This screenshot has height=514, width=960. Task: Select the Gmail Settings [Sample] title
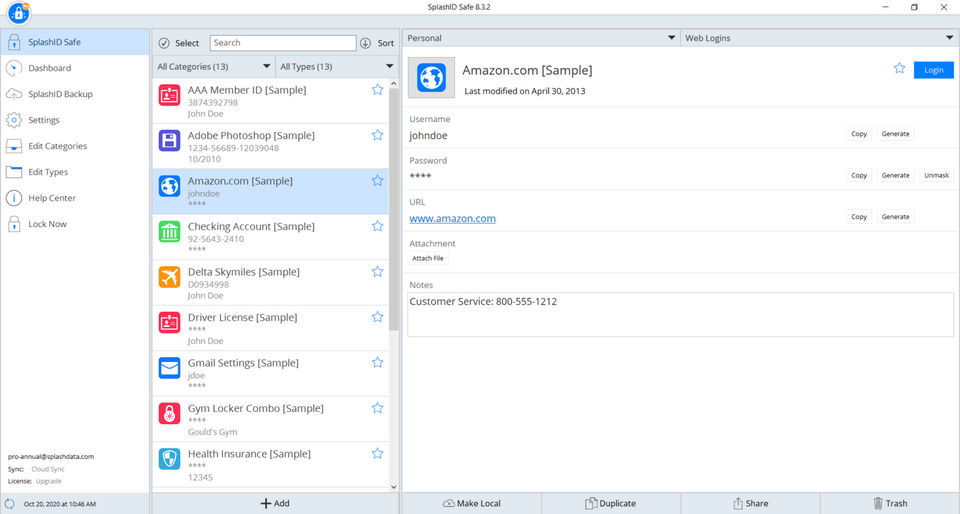[243, 363]
